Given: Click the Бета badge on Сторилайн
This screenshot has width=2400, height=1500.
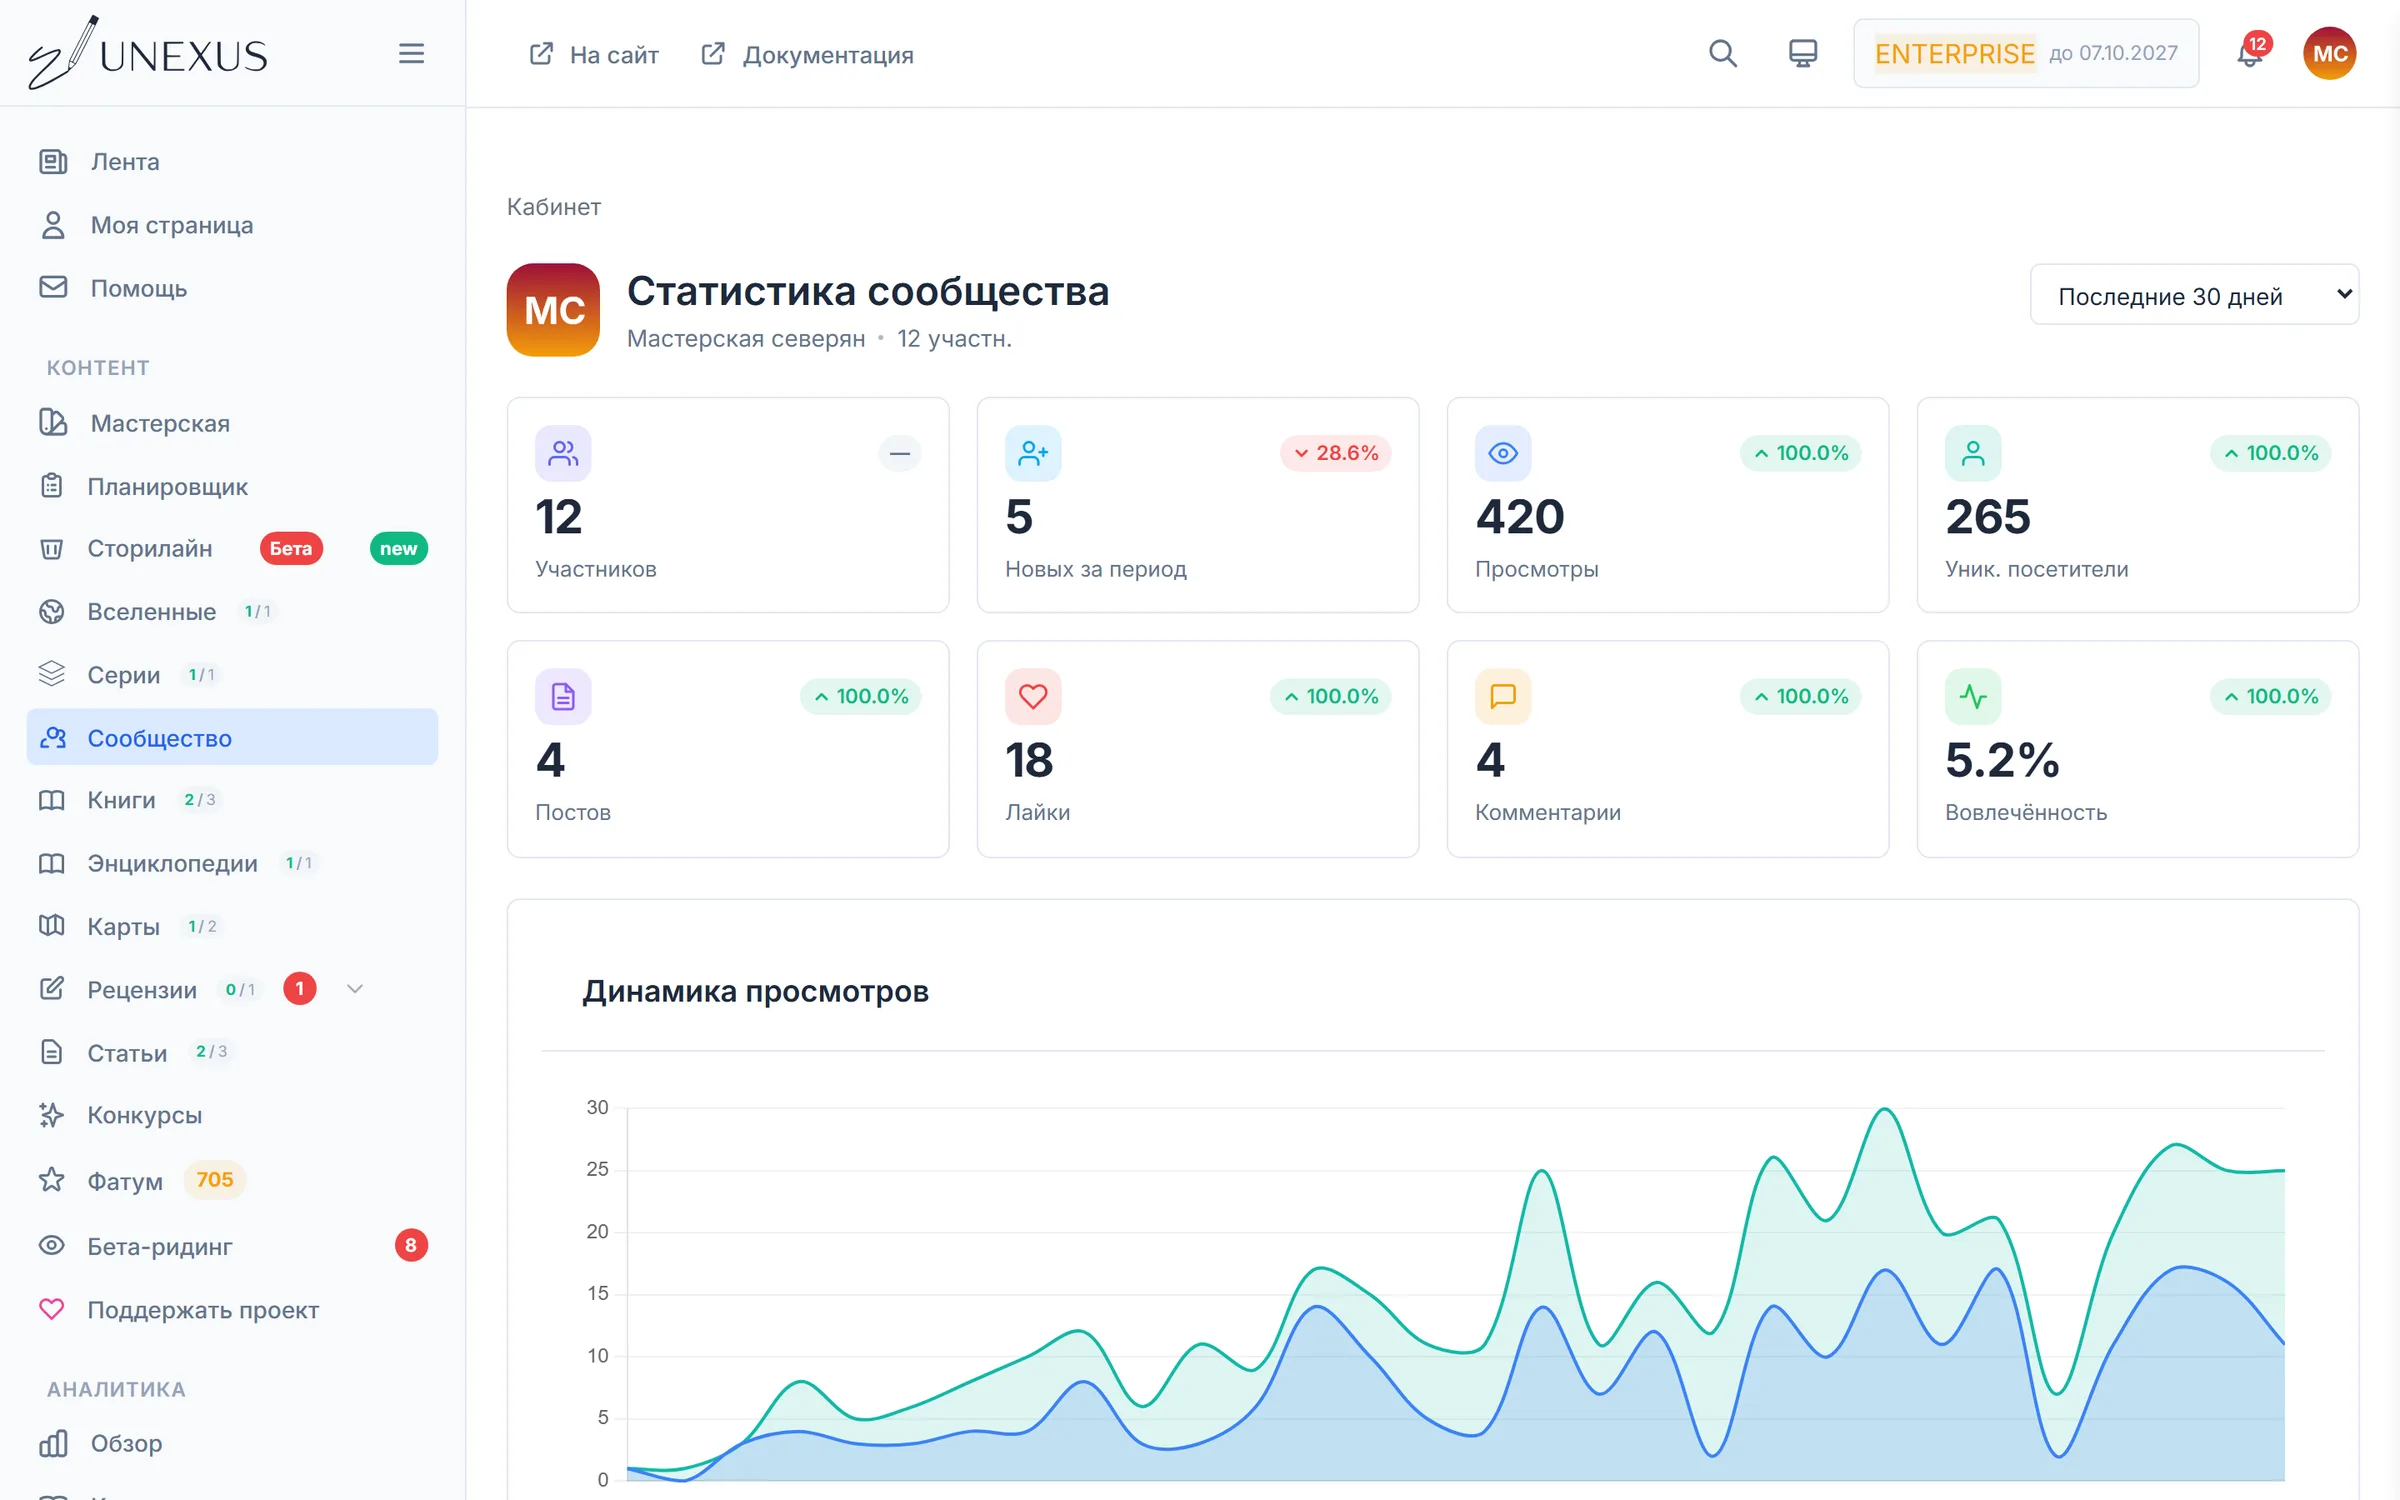Looking at the screenshot, I should (291, 548).
